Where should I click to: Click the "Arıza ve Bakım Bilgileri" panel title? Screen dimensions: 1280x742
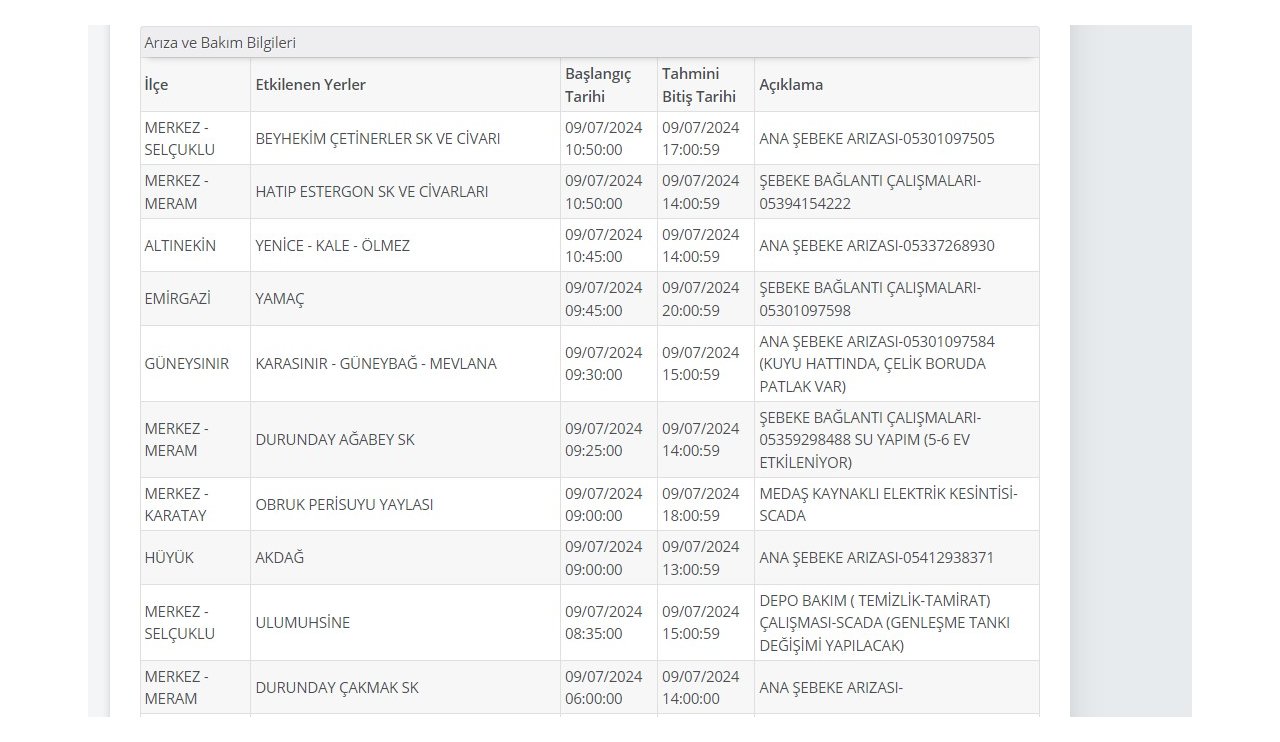click(x=220, y=43)
